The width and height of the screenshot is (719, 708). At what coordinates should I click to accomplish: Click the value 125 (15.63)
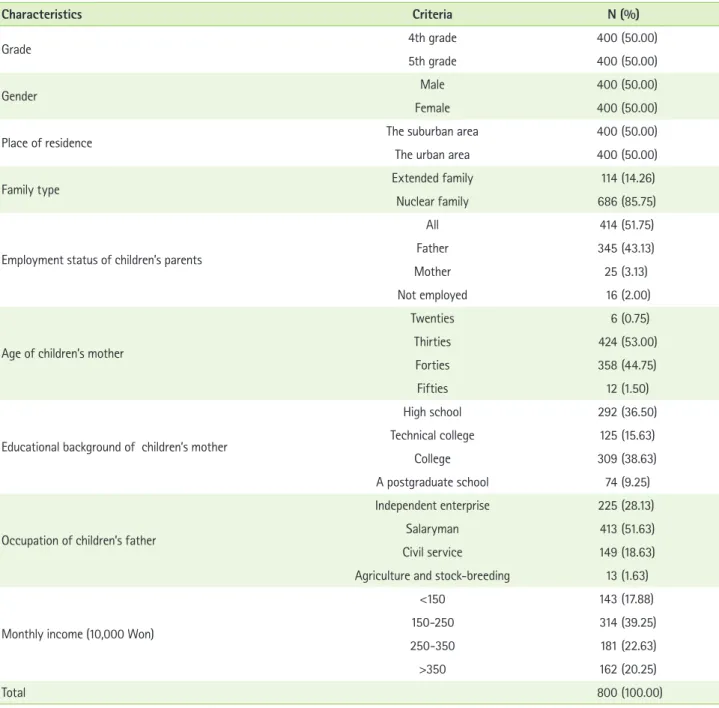(x=627, y=435)
